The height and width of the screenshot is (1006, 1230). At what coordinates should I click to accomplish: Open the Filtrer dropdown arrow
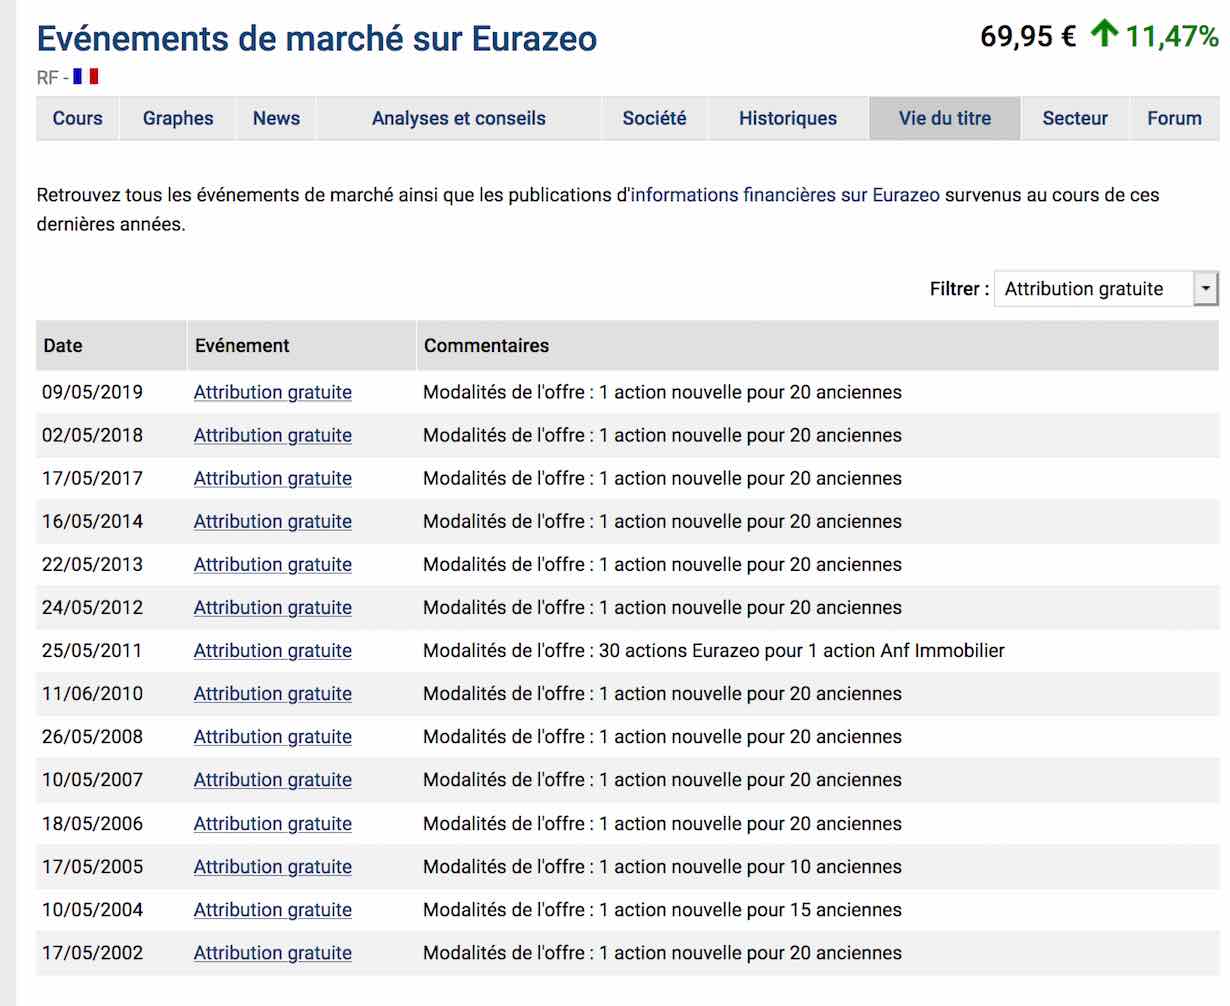pos(1206,289)
